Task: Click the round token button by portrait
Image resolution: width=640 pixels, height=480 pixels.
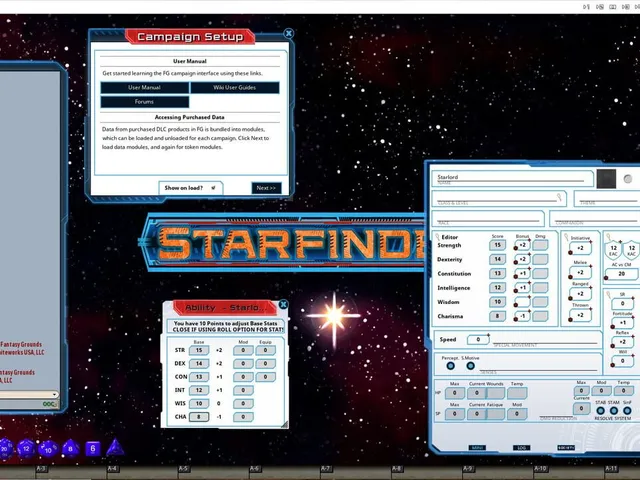Action: (628, 179)
